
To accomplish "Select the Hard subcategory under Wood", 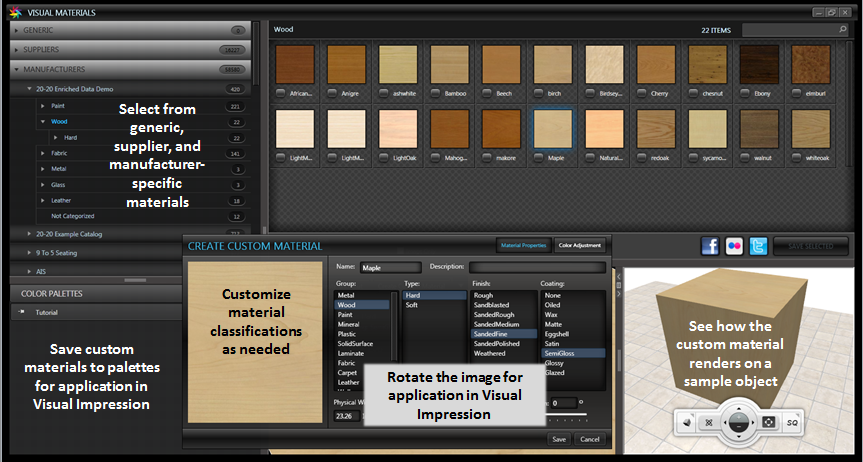I will tap(70, 138).
